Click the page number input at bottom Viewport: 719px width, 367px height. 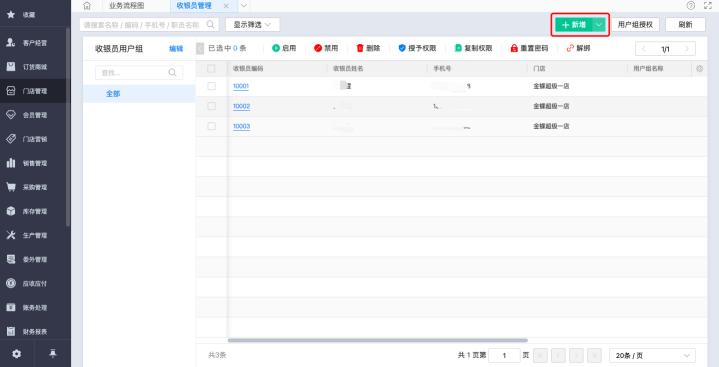click(x=504, y=356)
